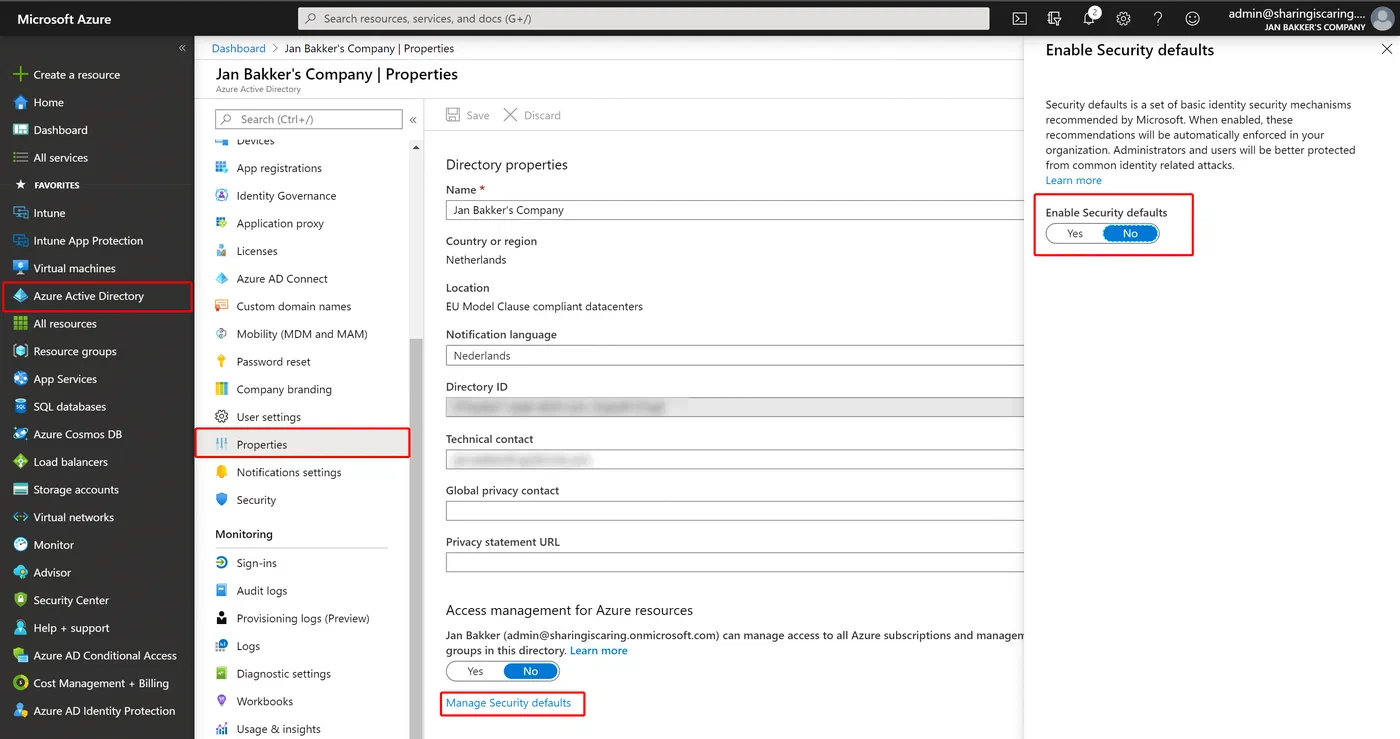Set Access management toggle to Yes
The height and width of the screenshot is (739, 1400).
click(x=475, y=672)
